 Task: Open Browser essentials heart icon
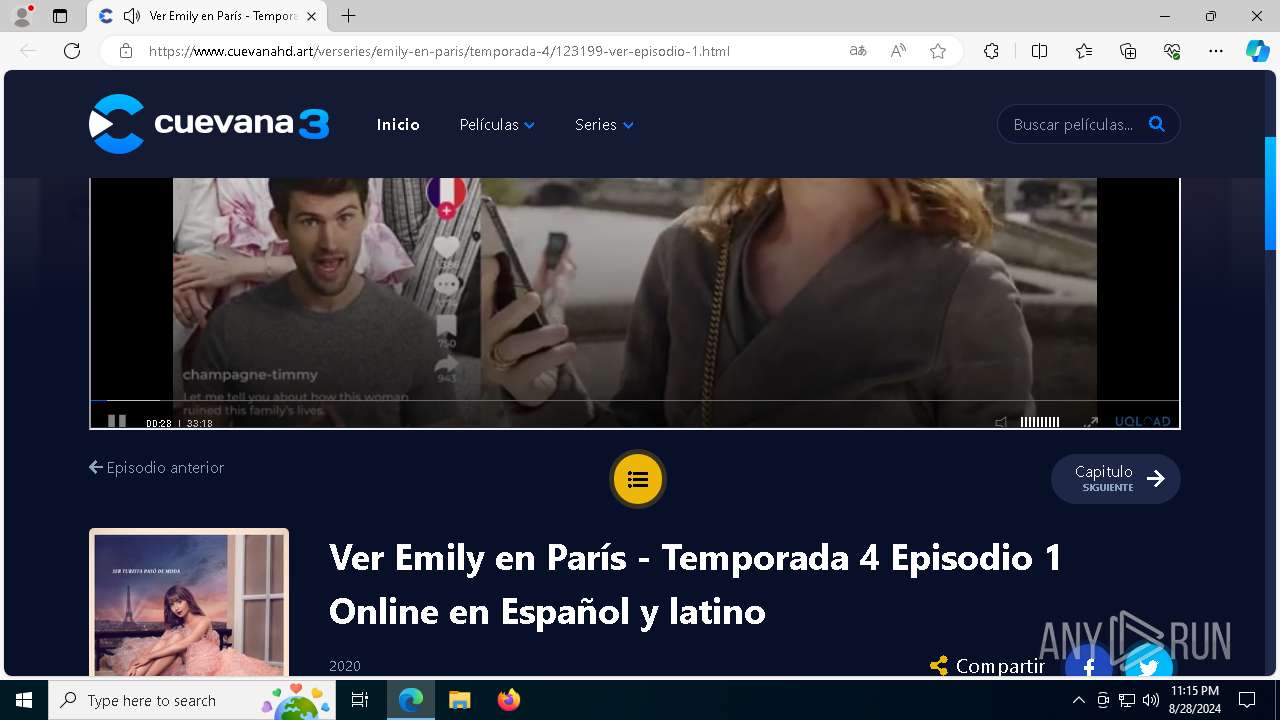tap(1172, 51)
